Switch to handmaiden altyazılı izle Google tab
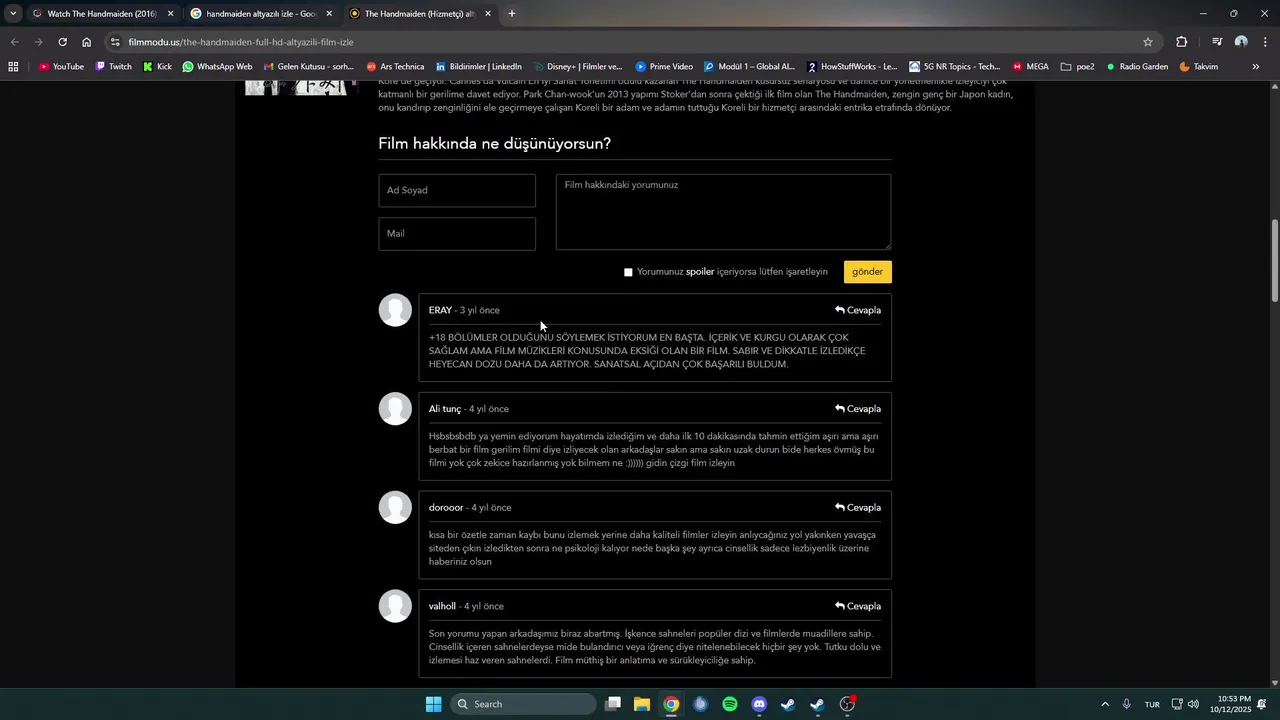Viewport: 1280px width, 720px height. point(261,14)
